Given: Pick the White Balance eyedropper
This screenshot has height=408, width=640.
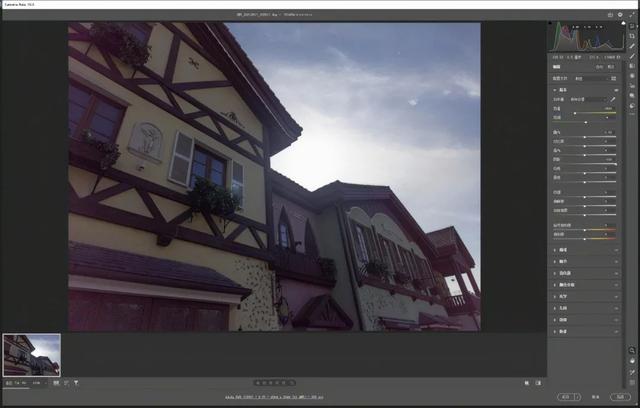Looking at the screenshot, I should click(613, 100).
